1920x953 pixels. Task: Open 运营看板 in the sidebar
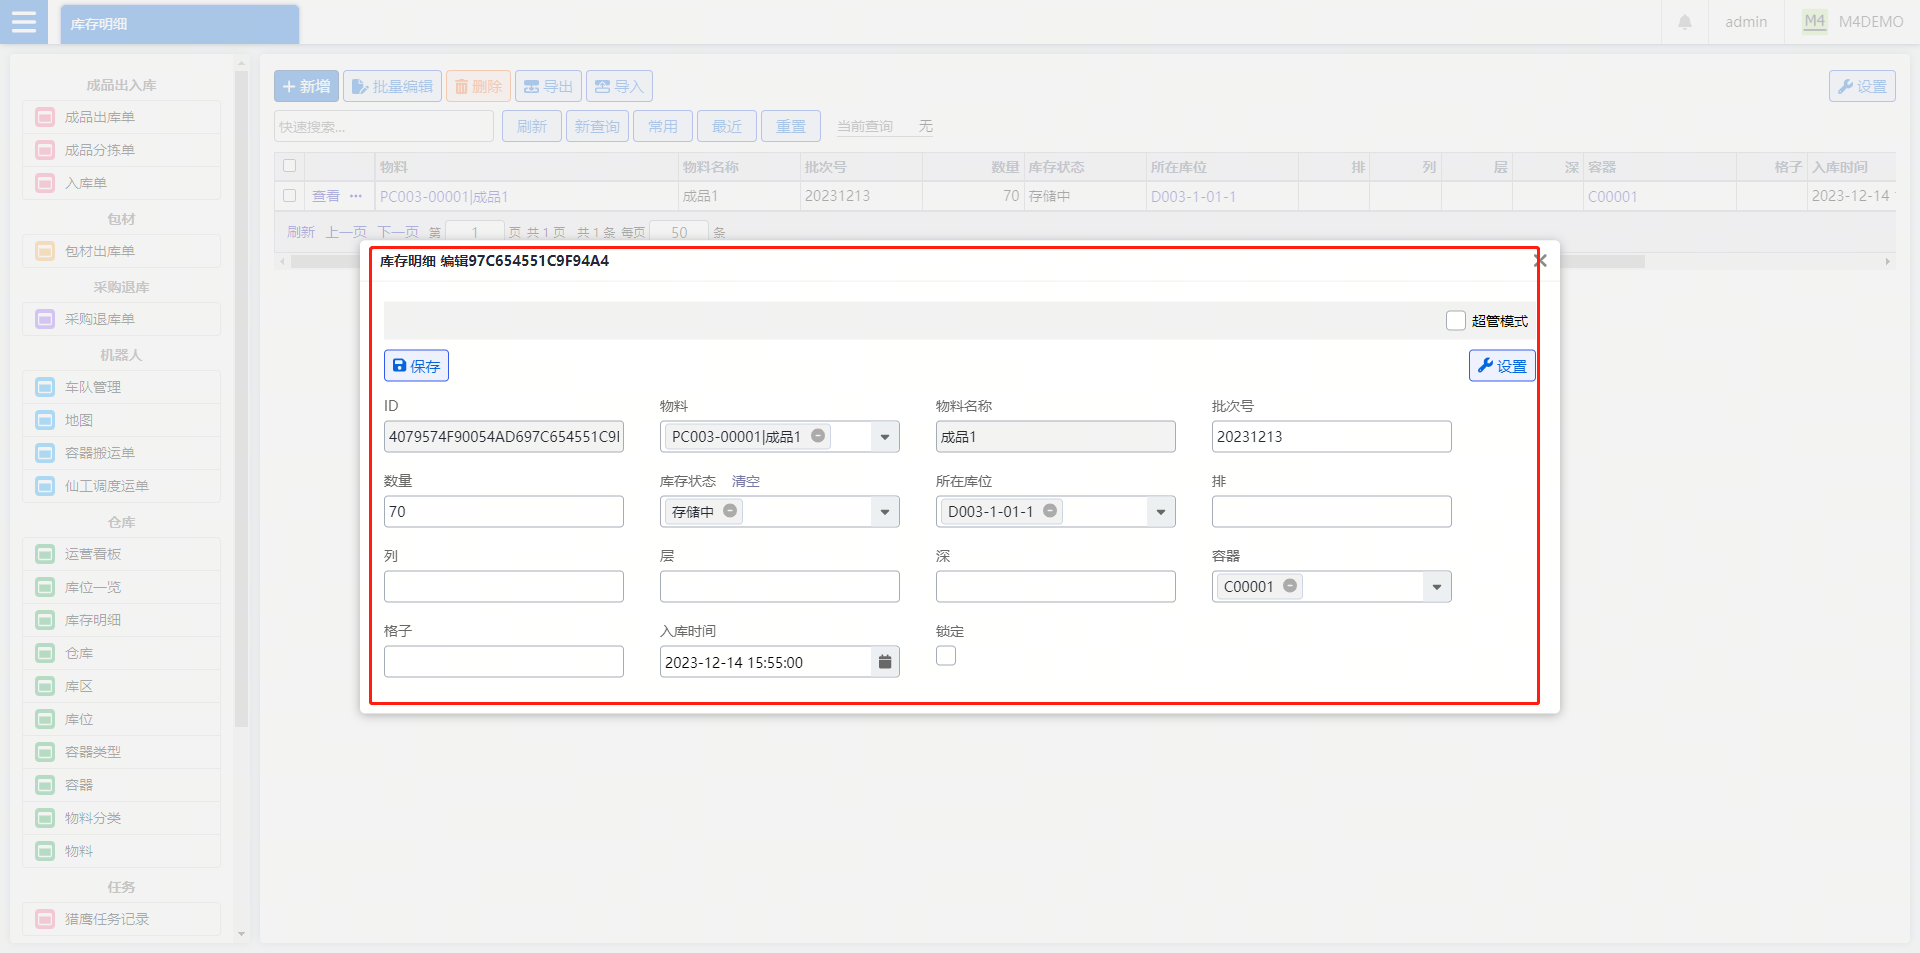pyautogui.click(x=121, y=554)
